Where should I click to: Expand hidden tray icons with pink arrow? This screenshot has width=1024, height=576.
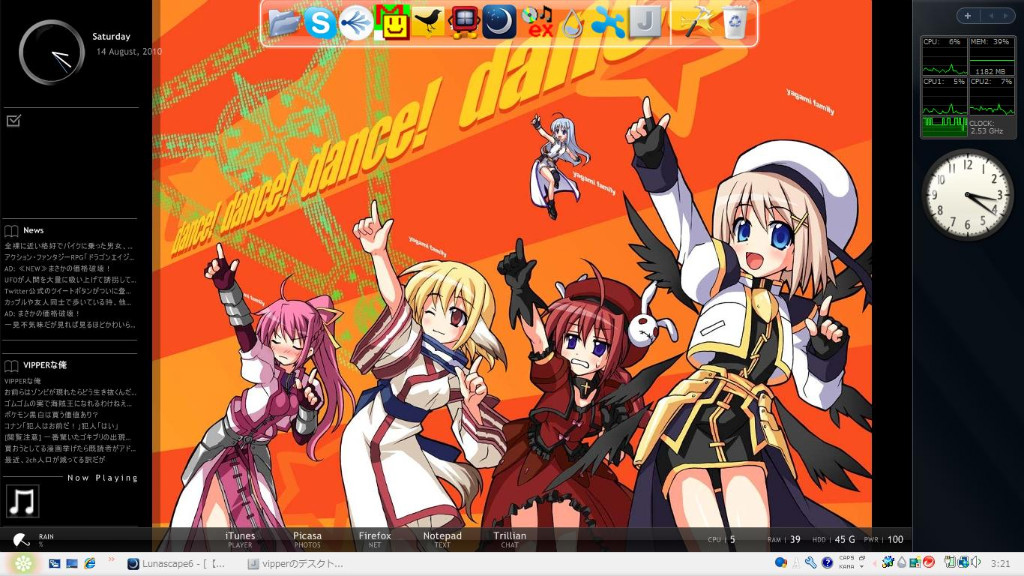tap(874, 564)
